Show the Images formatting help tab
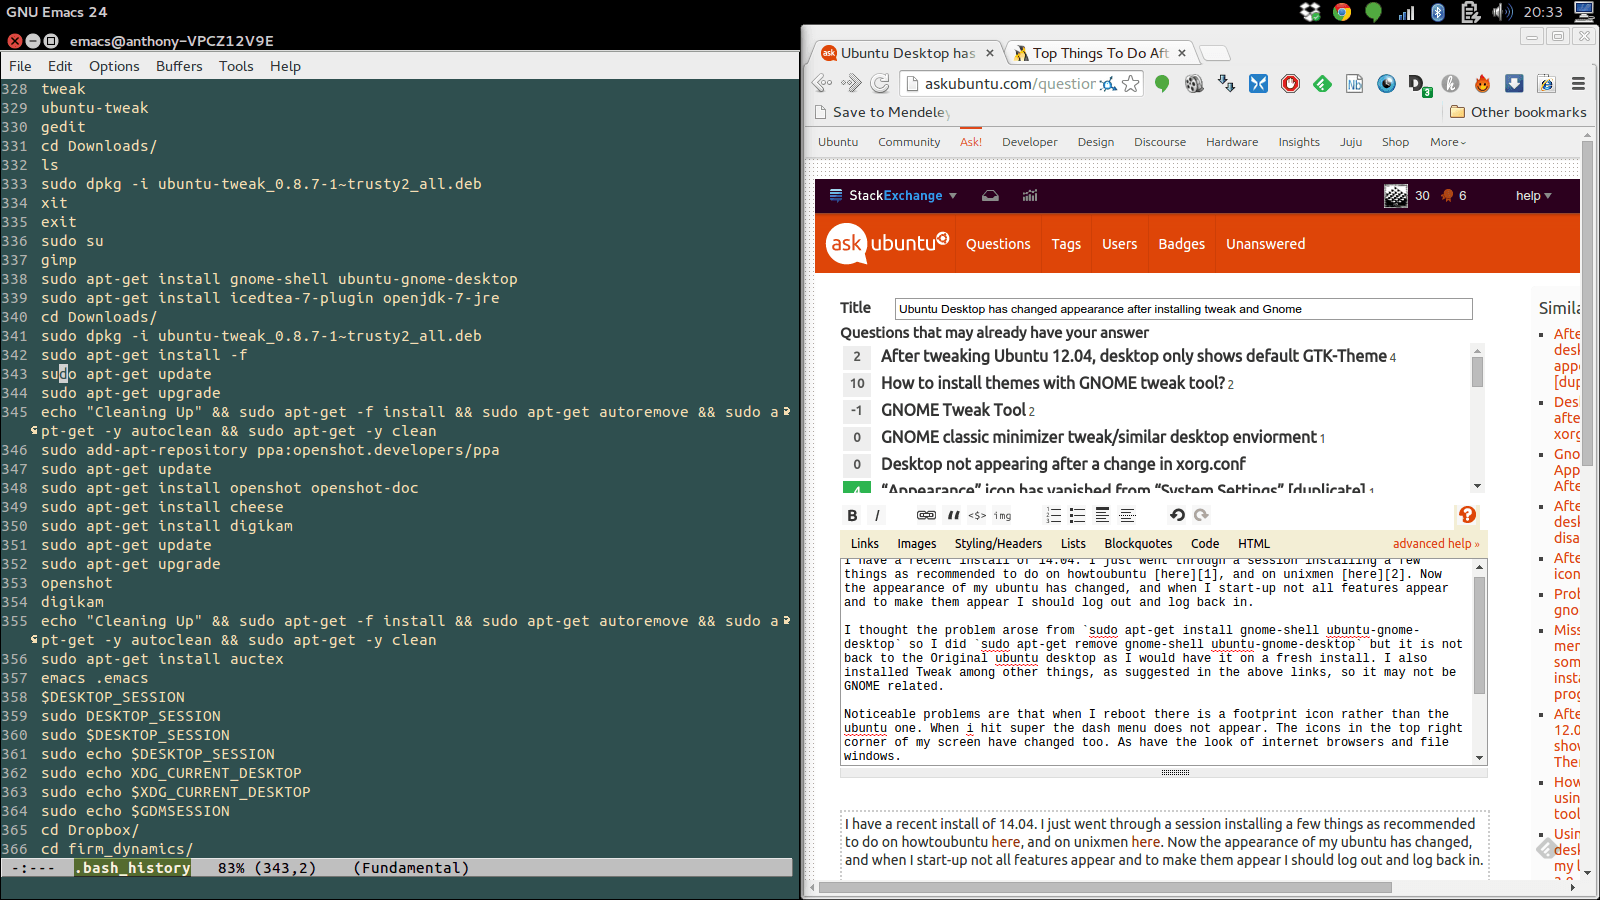 [917, 544]
